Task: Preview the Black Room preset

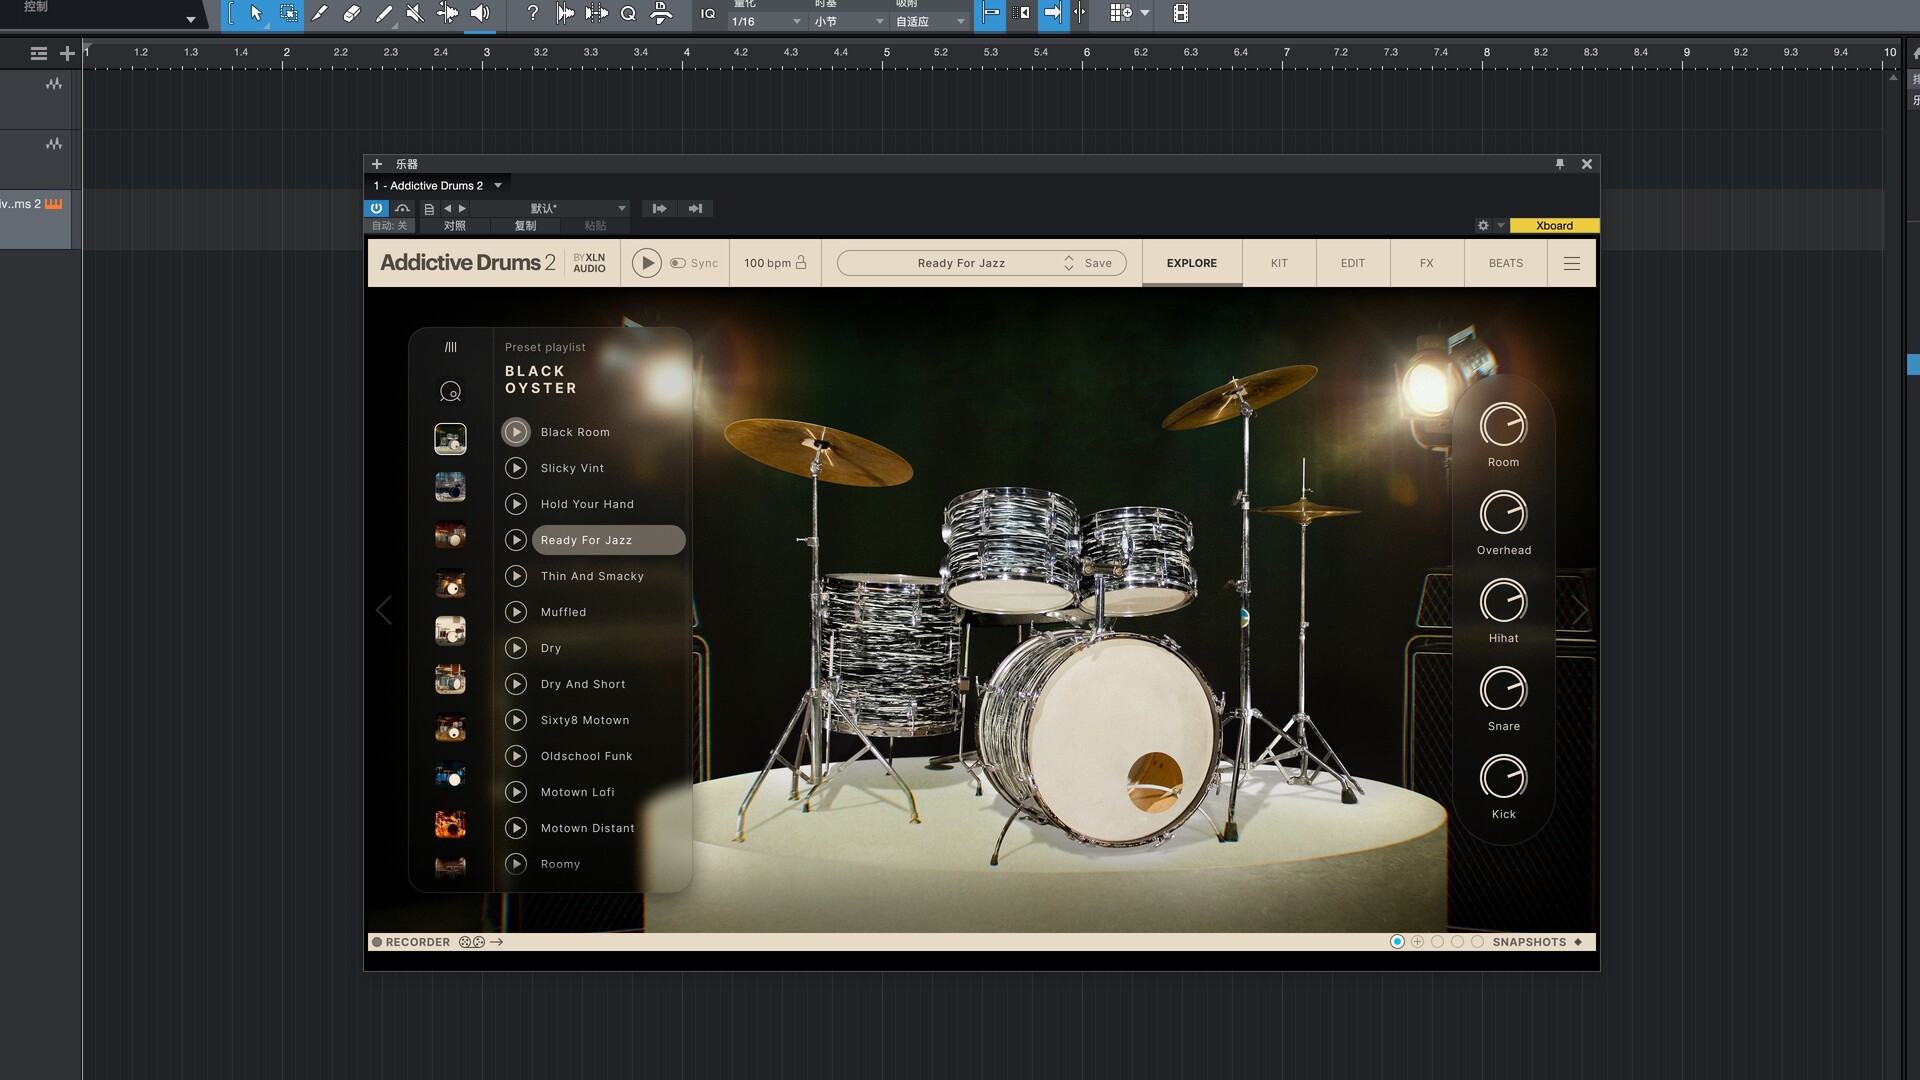Action: tap(516, 432)
